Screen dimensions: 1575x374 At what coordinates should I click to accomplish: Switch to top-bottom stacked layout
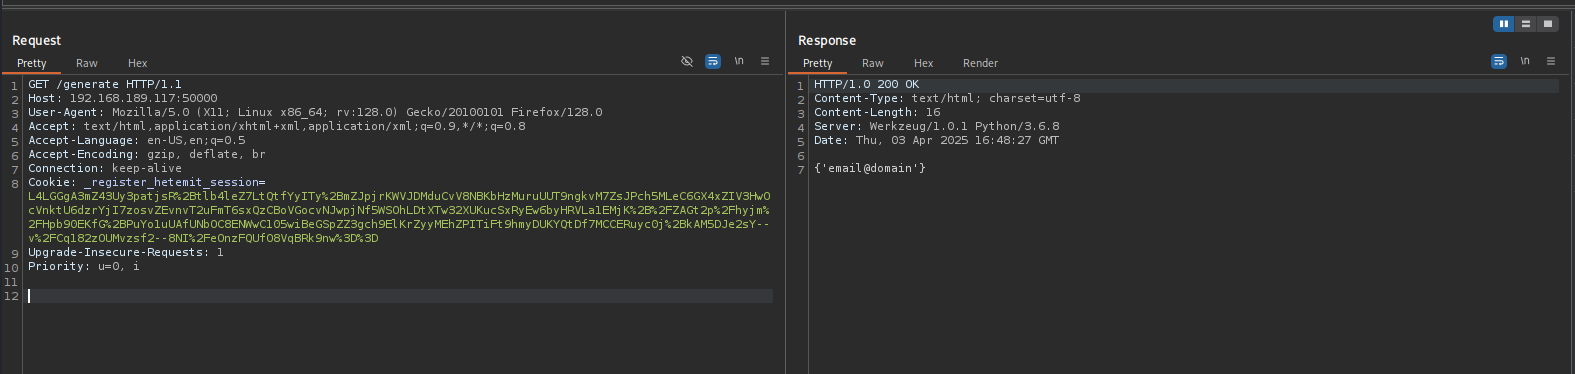coord(1525,24)
